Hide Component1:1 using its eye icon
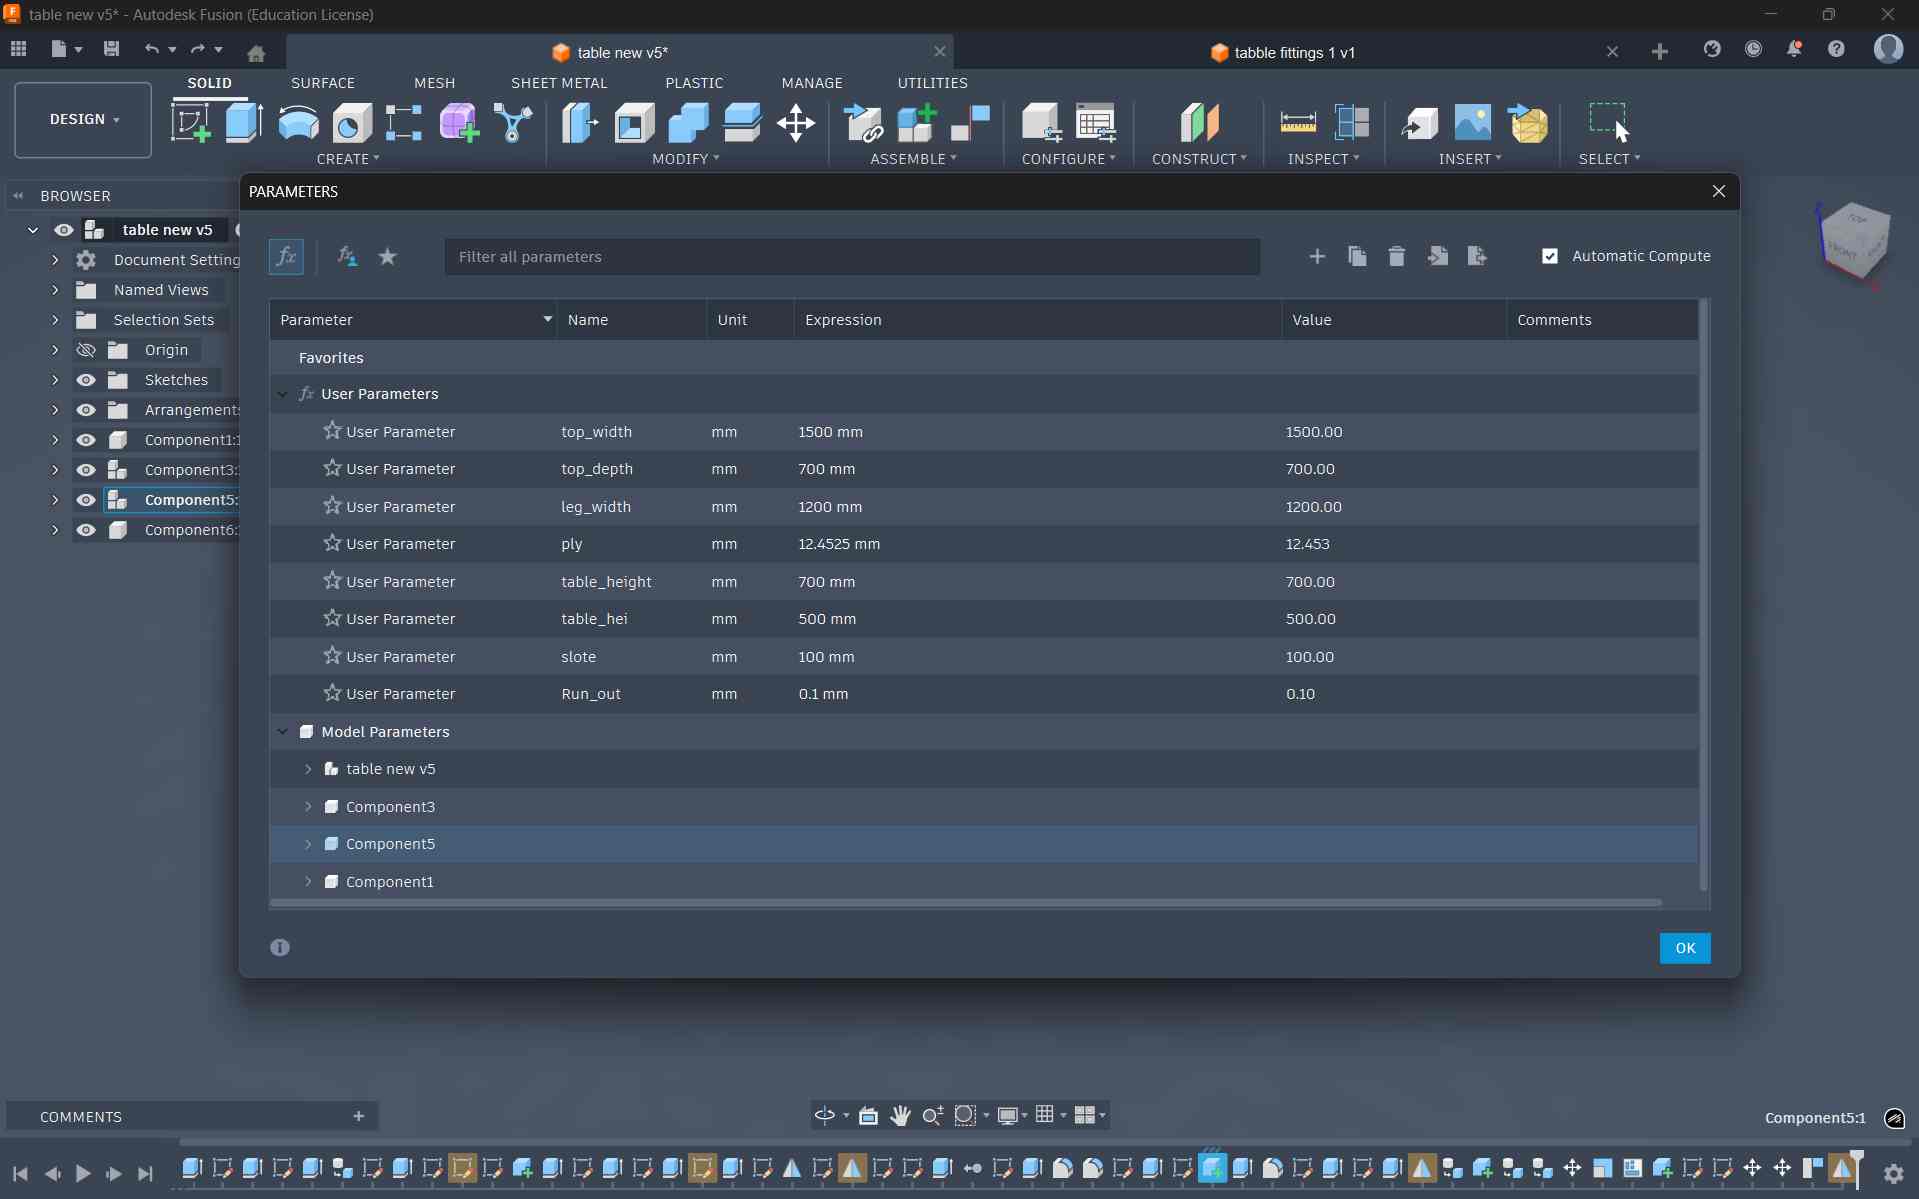Viewport: 1919px width, 1199px height. tap(86, 440)
